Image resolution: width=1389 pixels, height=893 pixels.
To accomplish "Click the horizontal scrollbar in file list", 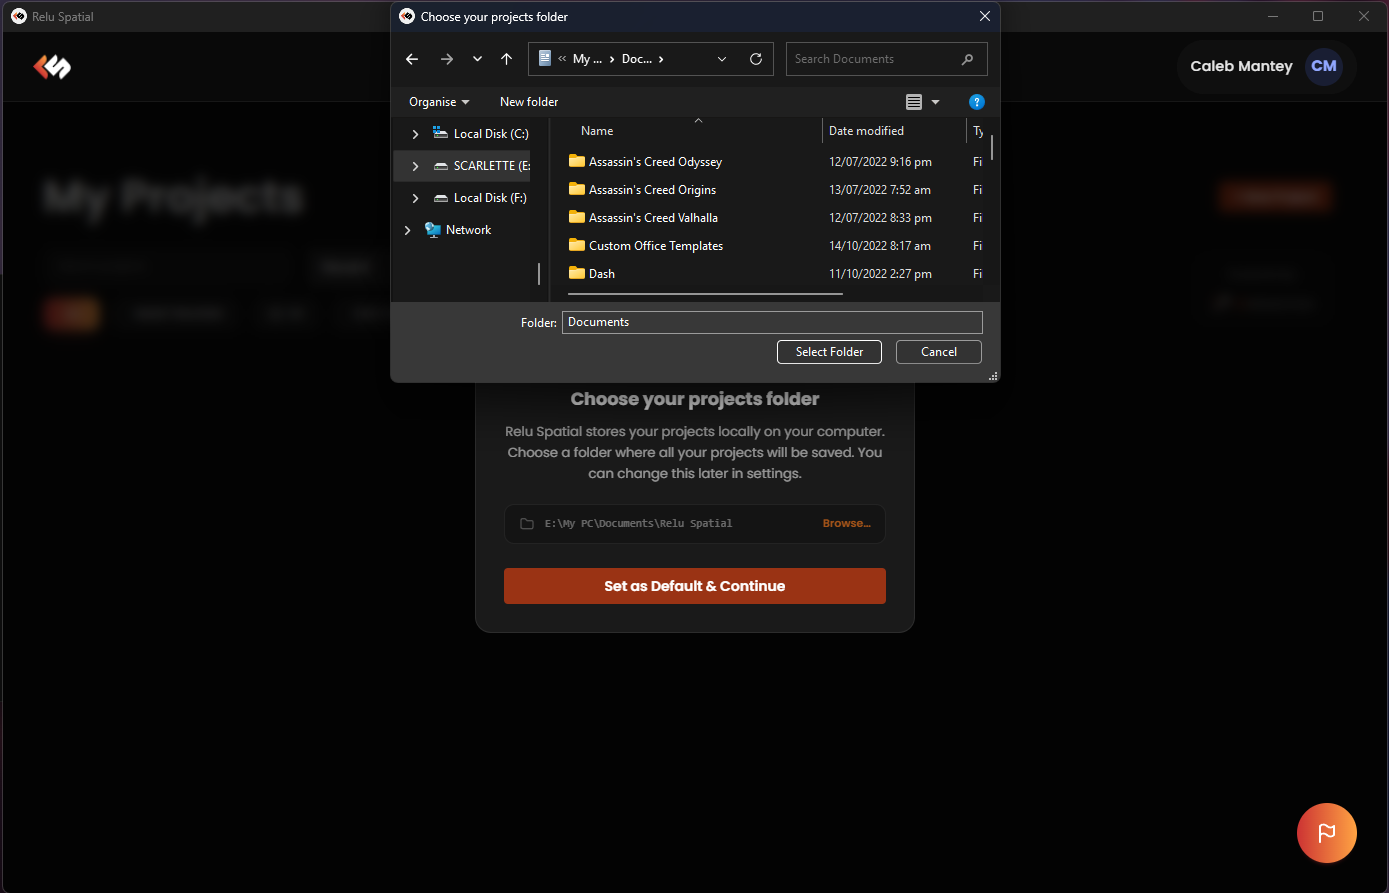I will point(705,294).
